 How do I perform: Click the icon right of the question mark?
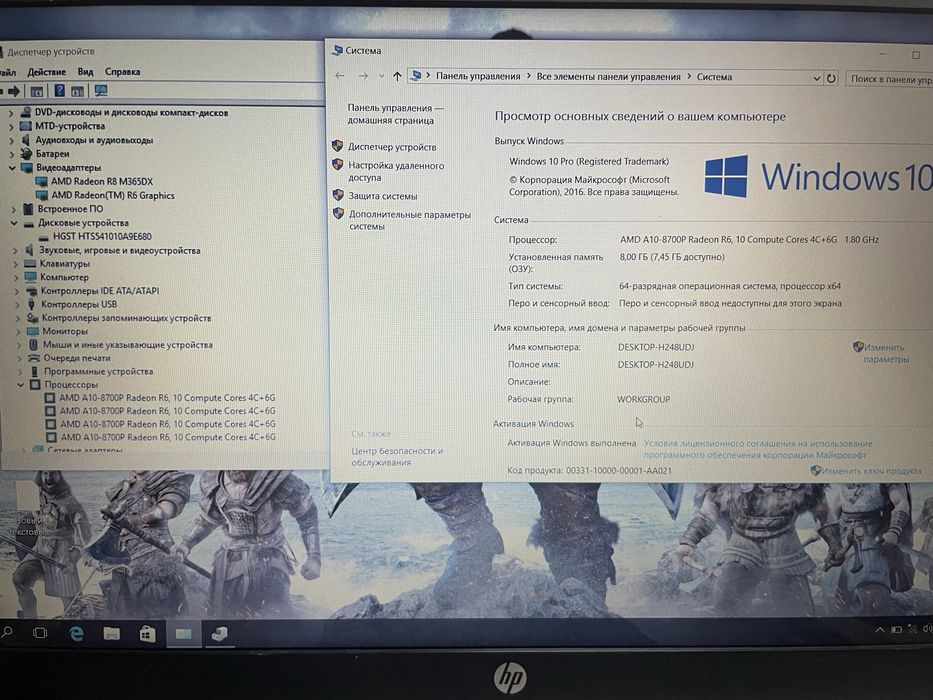77,91
